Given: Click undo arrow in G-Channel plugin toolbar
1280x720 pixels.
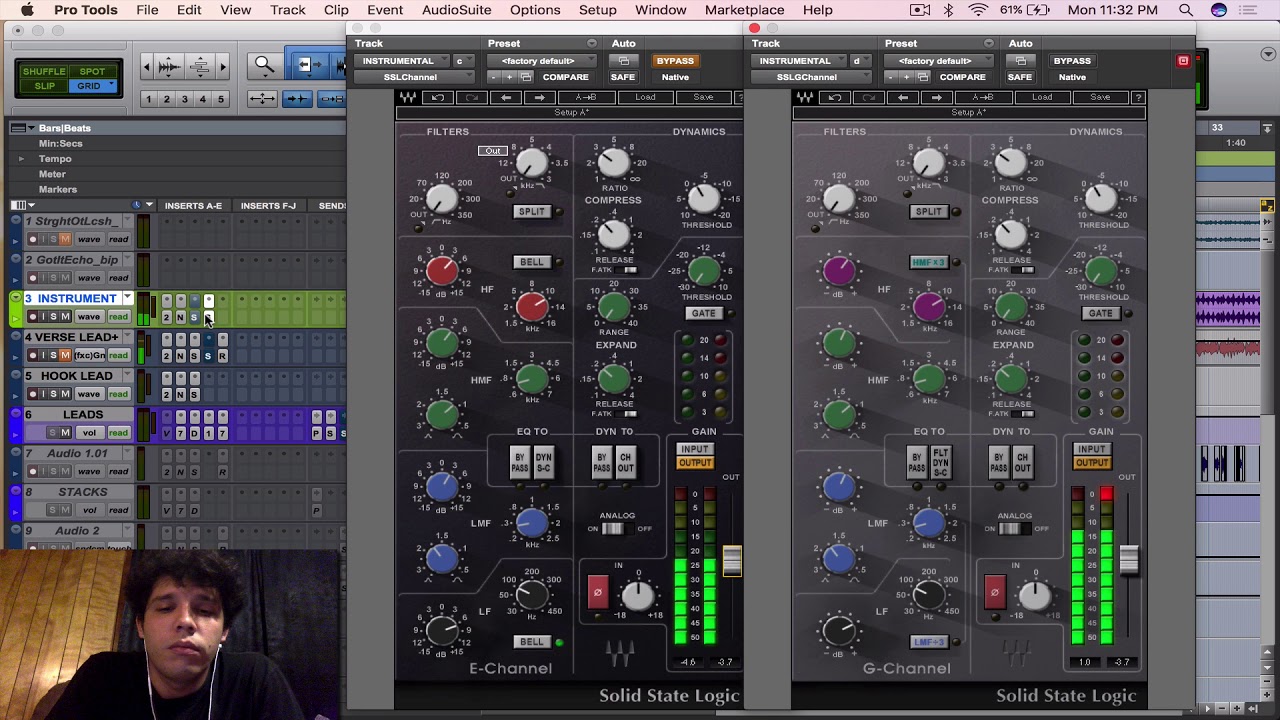Looking at the screenshot, I should pos(835,97).
